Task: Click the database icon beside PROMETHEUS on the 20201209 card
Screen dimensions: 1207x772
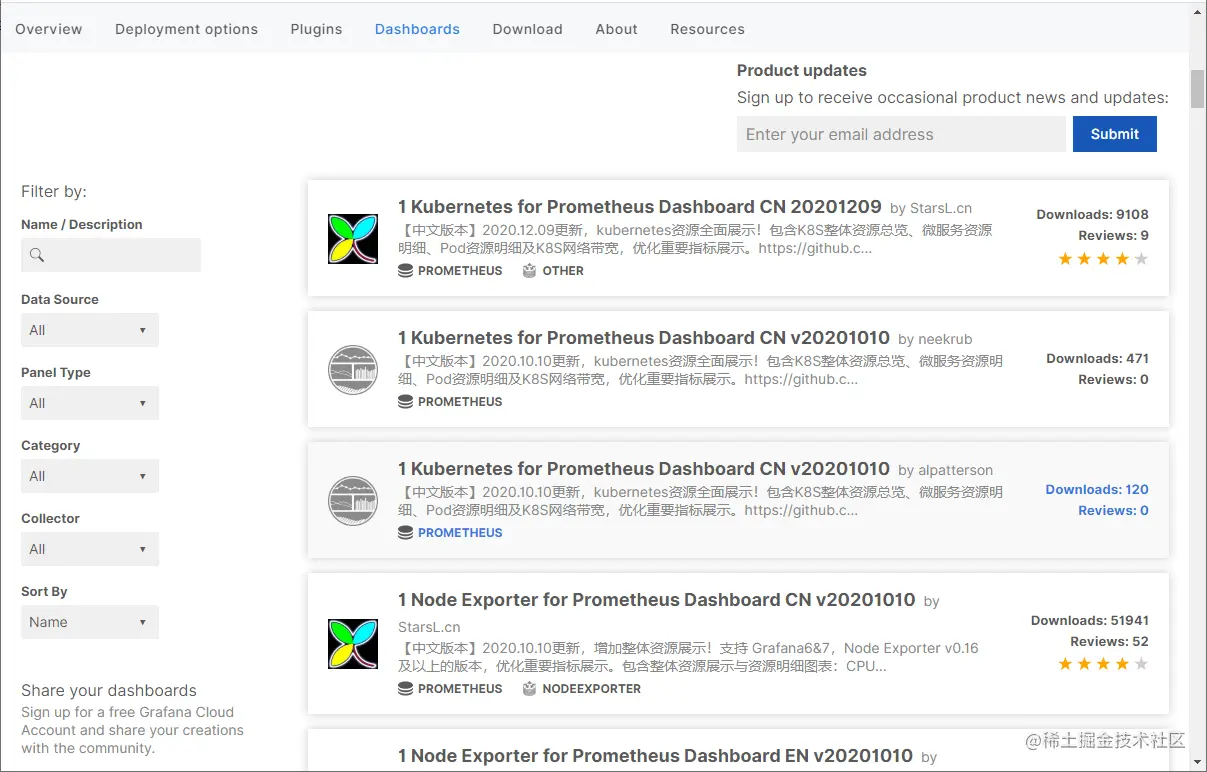Action: click(x=405, y=271)
